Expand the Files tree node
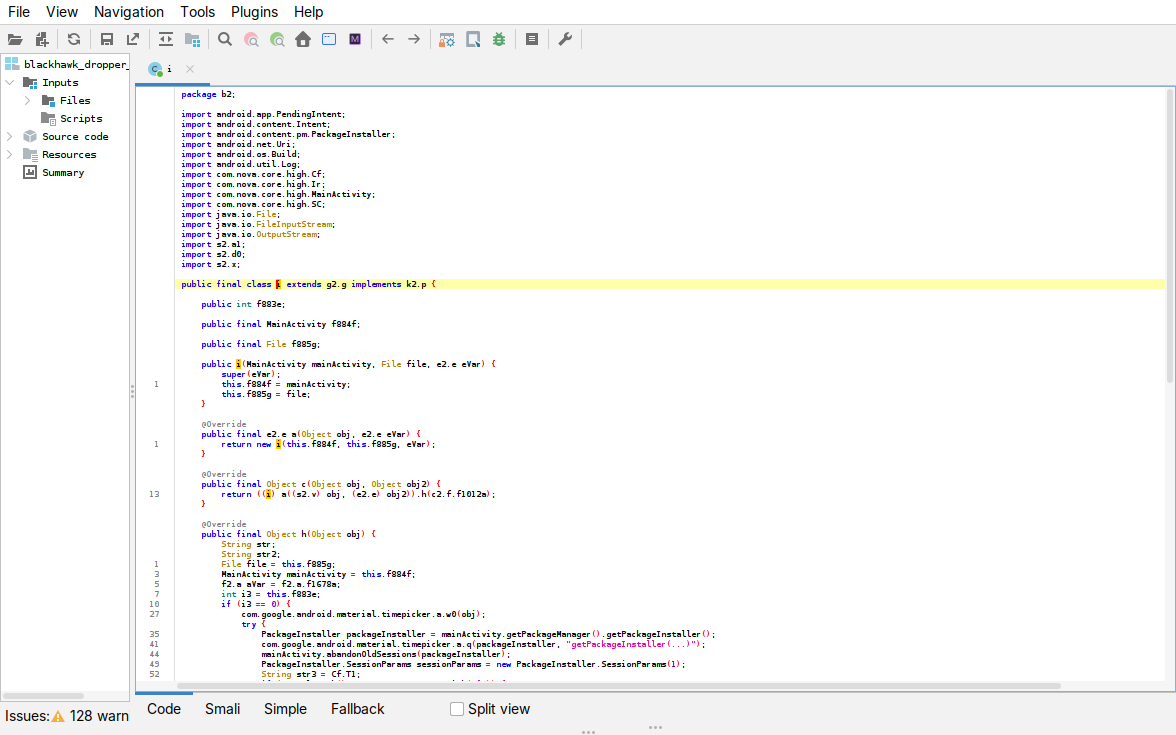 tap(28, 100)
